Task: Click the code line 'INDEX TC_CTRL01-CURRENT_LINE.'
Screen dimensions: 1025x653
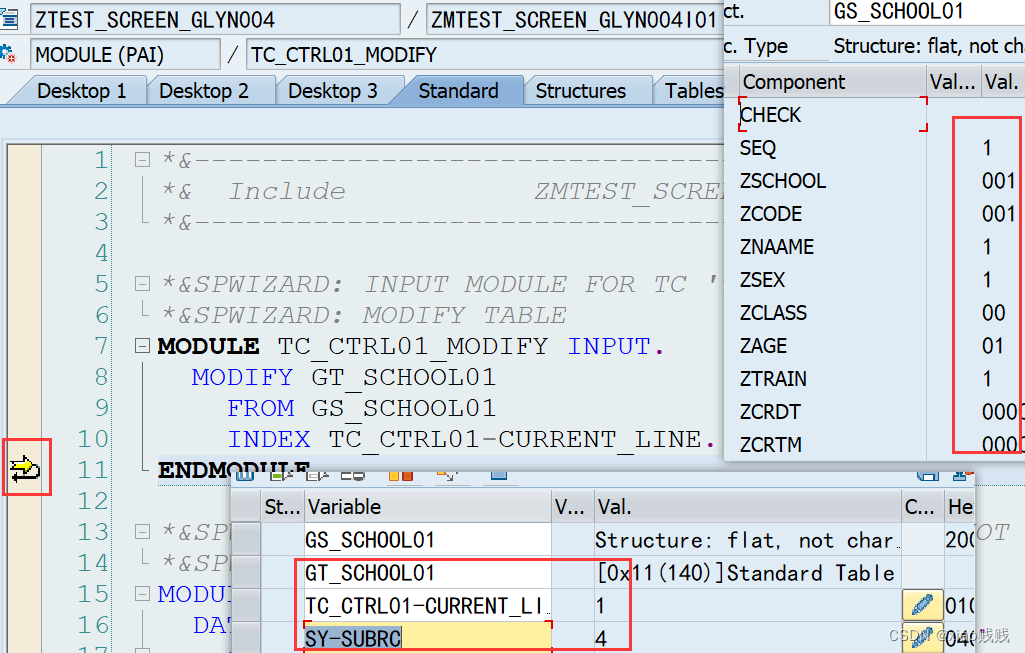Action: pos(471,439)
